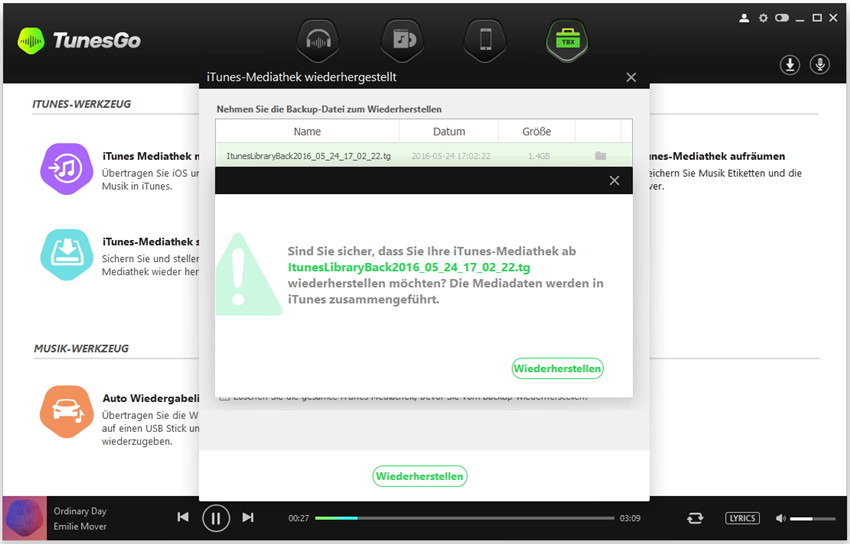The width and height of the screenshot is (850, 544).
Task: Open the phone device tab
Action: (485, 40)
